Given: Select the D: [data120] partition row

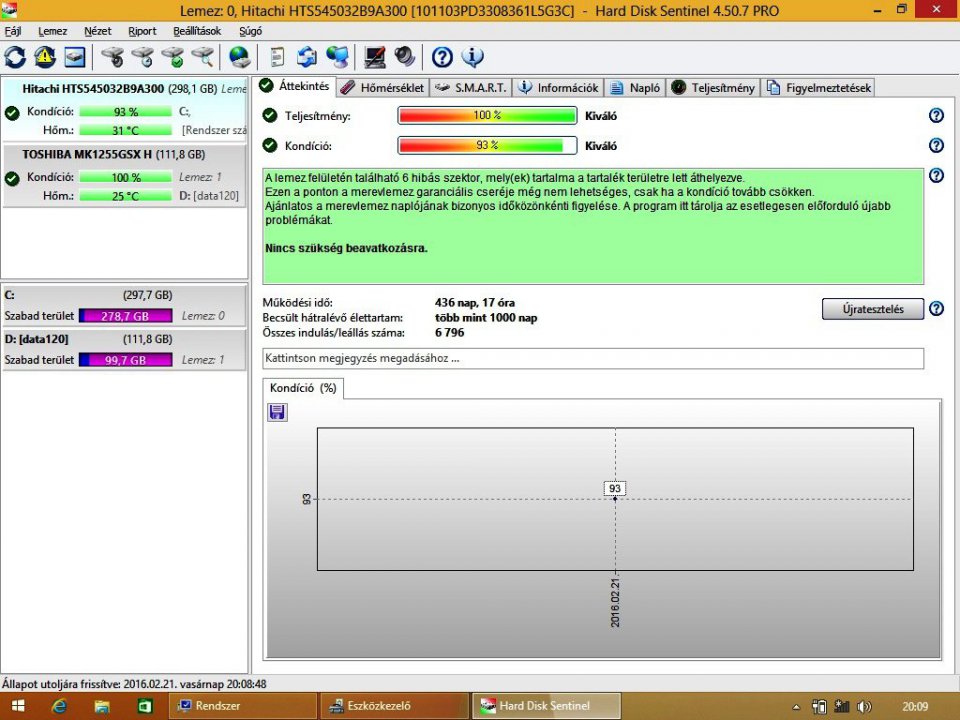Looking at the screenshot, I should (x=124, y=349).
